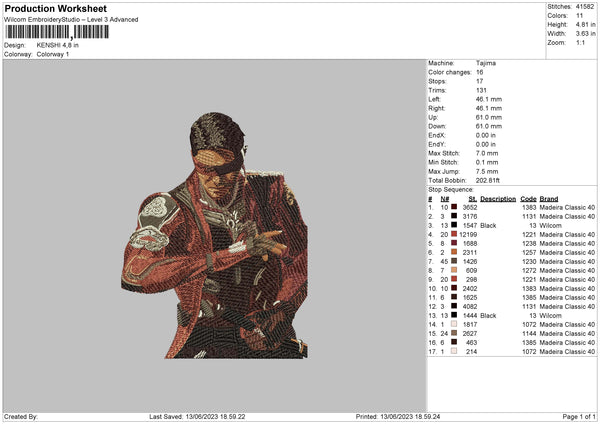Click the Created By footer label

click(21, 417)
